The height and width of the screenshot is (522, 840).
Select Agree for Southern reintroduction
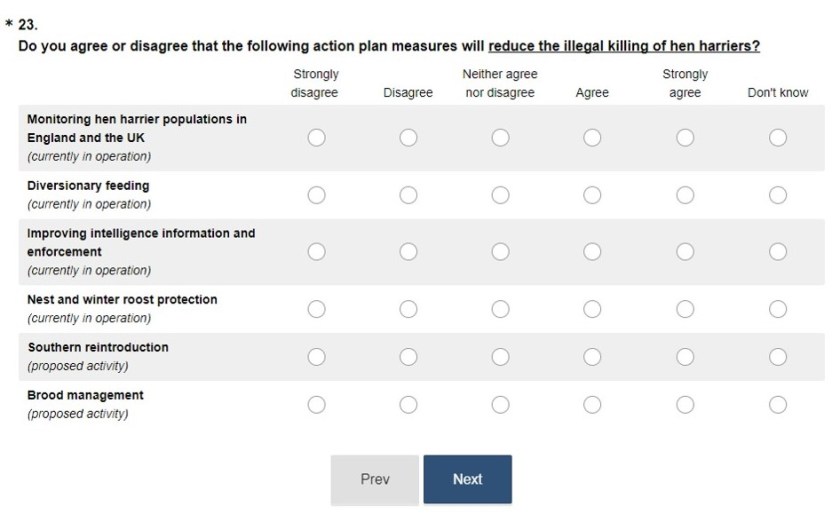(x=592, y=357)
